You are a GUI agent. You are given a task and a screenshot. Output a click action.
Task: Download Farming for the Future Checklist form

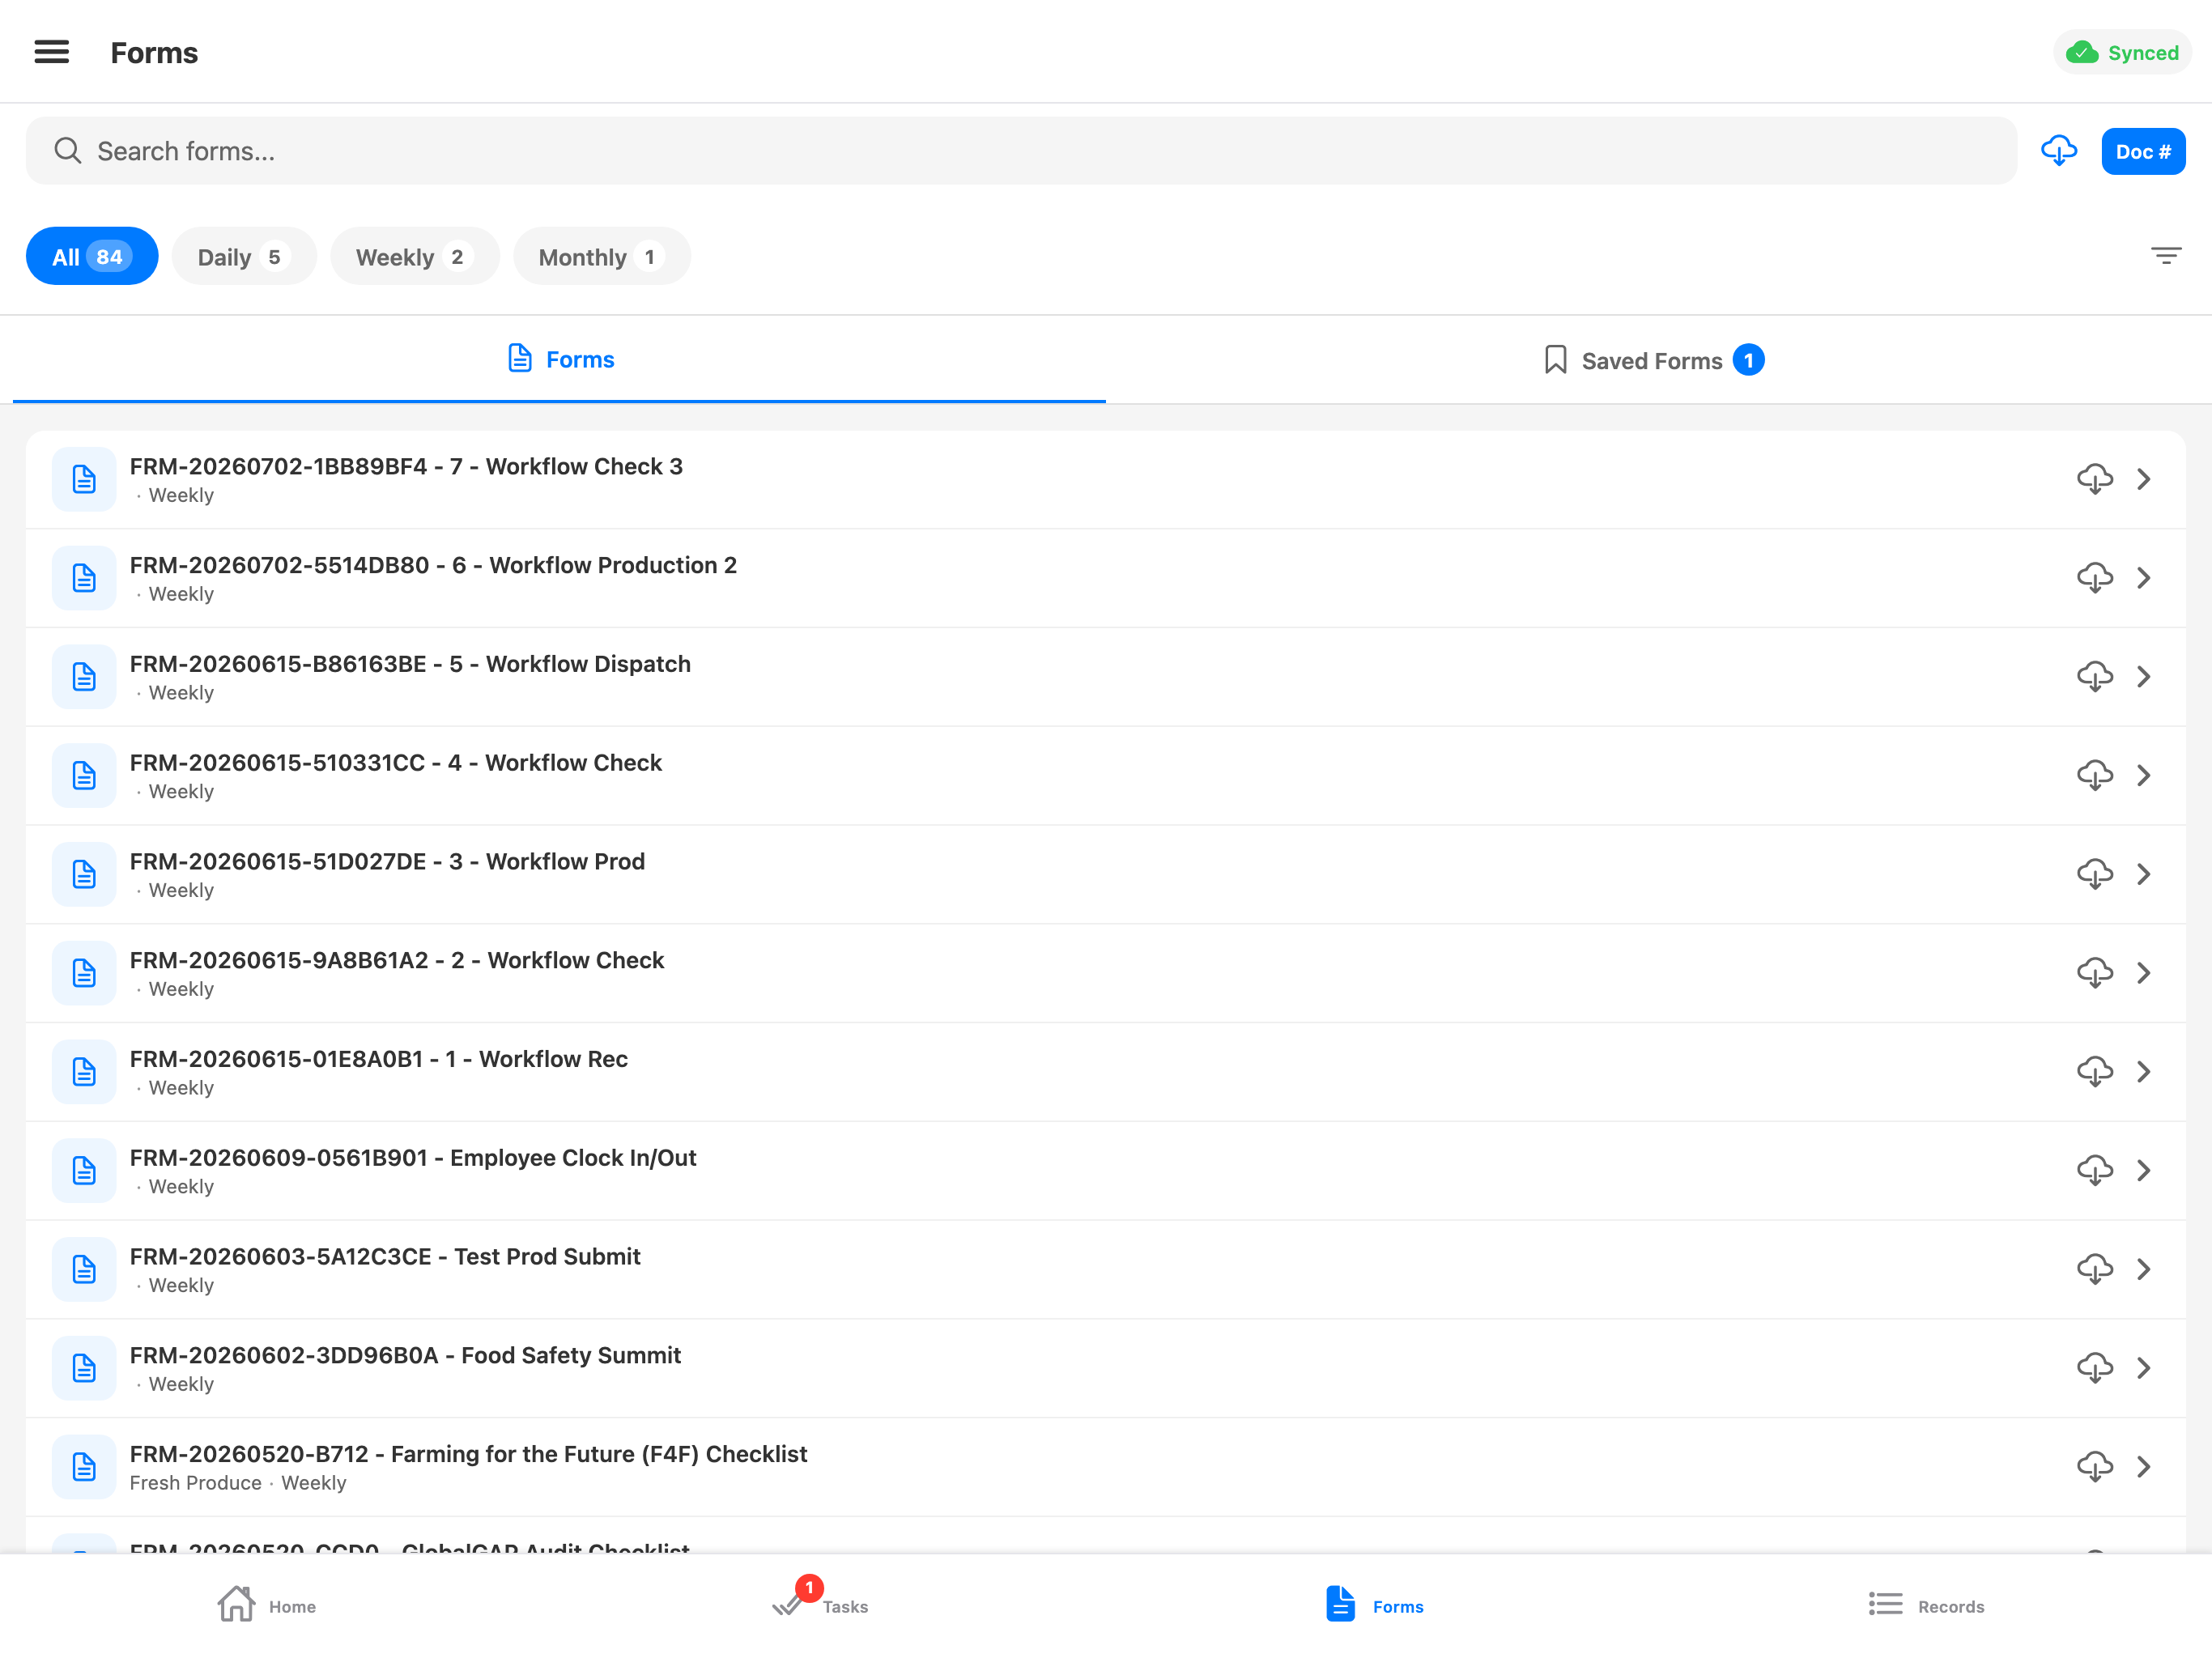[x=2095, y=1467]
